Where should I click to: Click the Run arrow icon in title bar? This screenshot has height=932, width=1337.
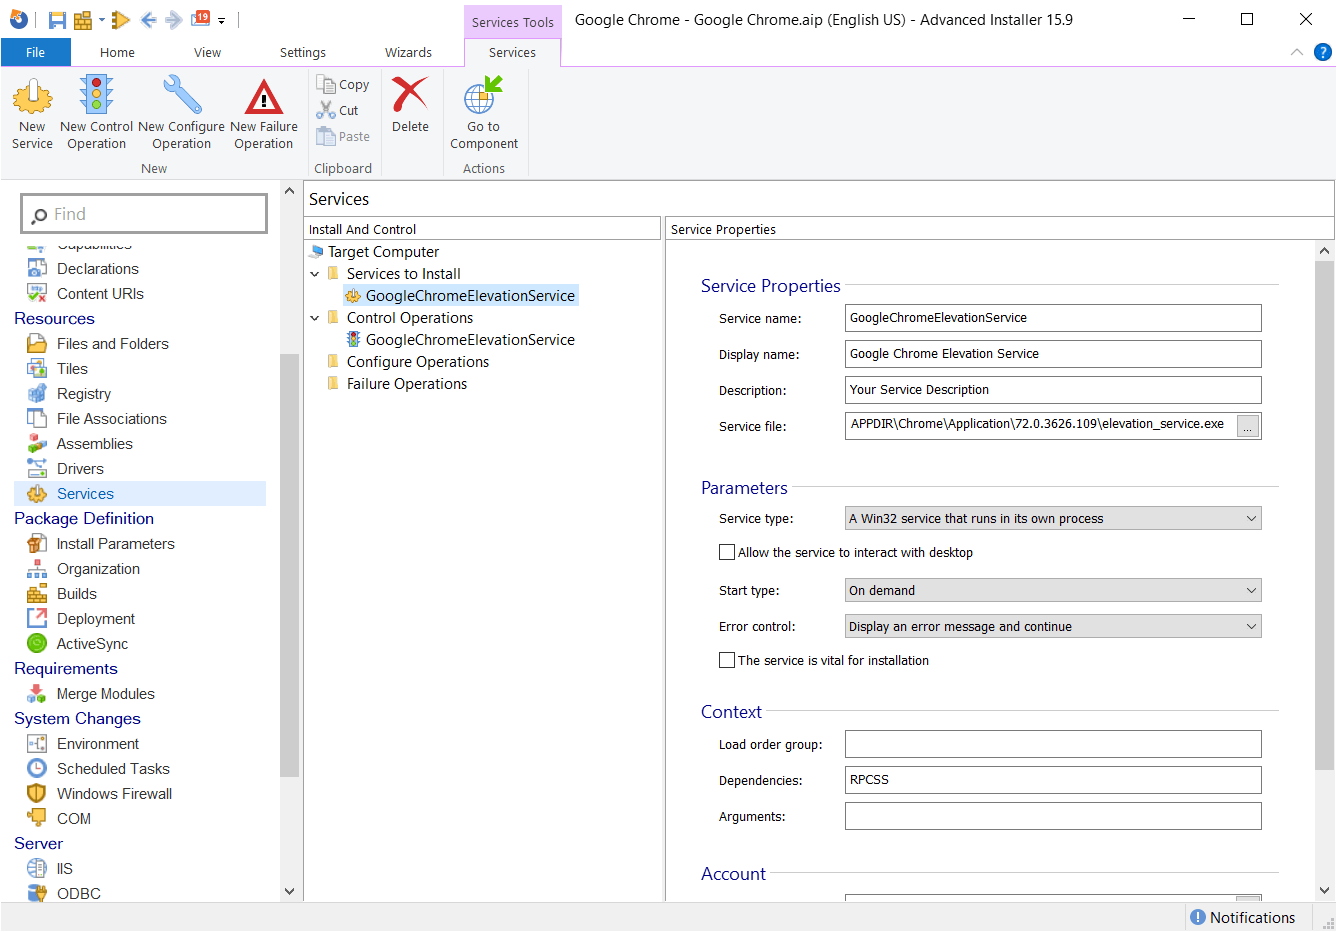[121, 19]
